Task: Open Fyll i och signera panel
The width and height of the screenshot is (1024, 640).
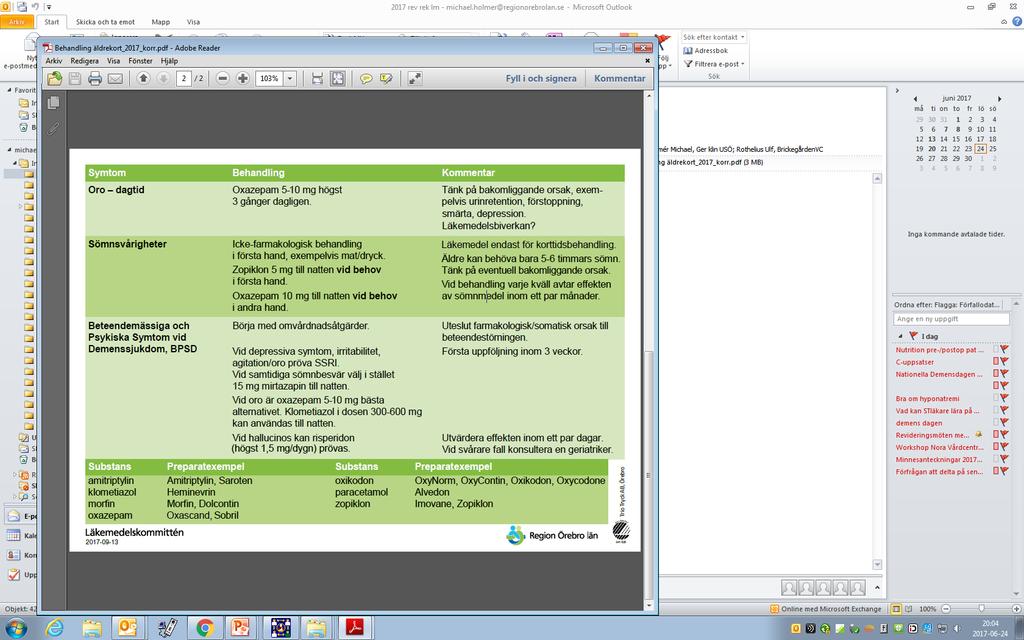Action: click(x=541, y=78)
